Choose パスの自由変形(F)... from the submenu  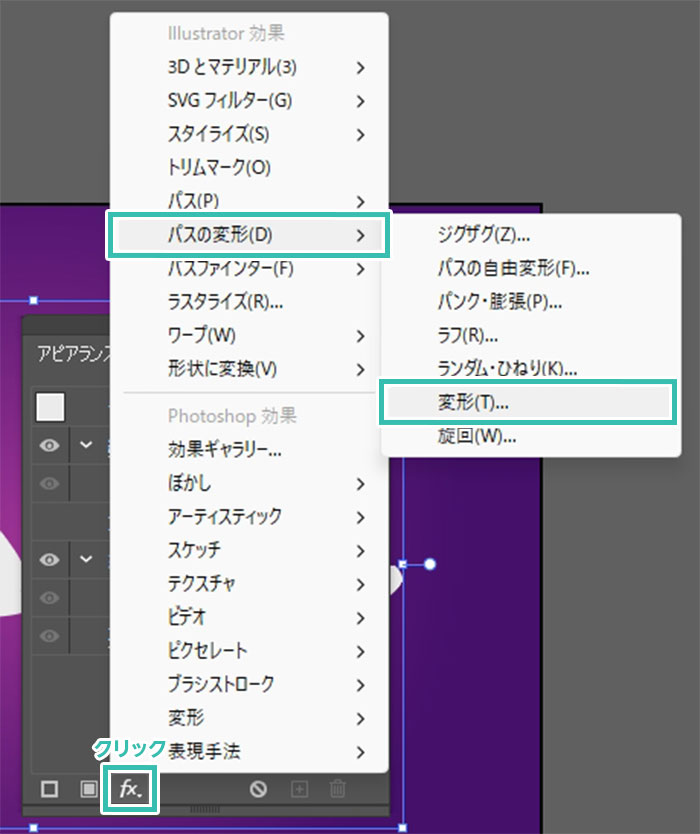[531, 269]
